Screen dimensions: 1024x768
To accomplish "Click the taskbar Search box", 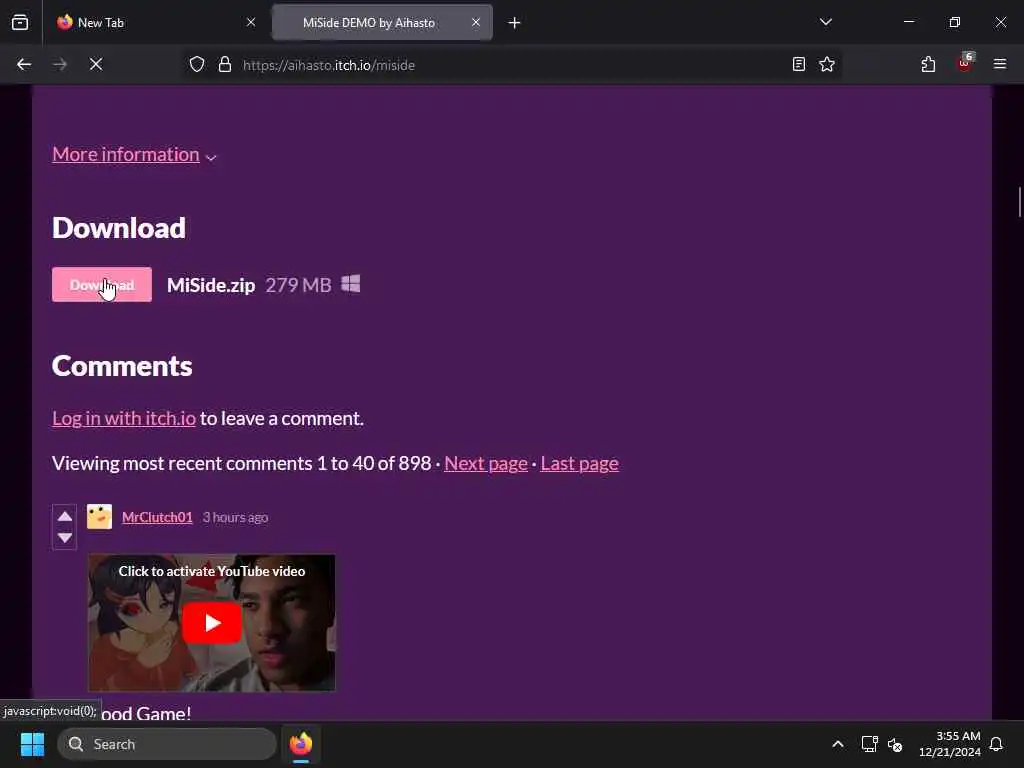I will coord(167,744).
